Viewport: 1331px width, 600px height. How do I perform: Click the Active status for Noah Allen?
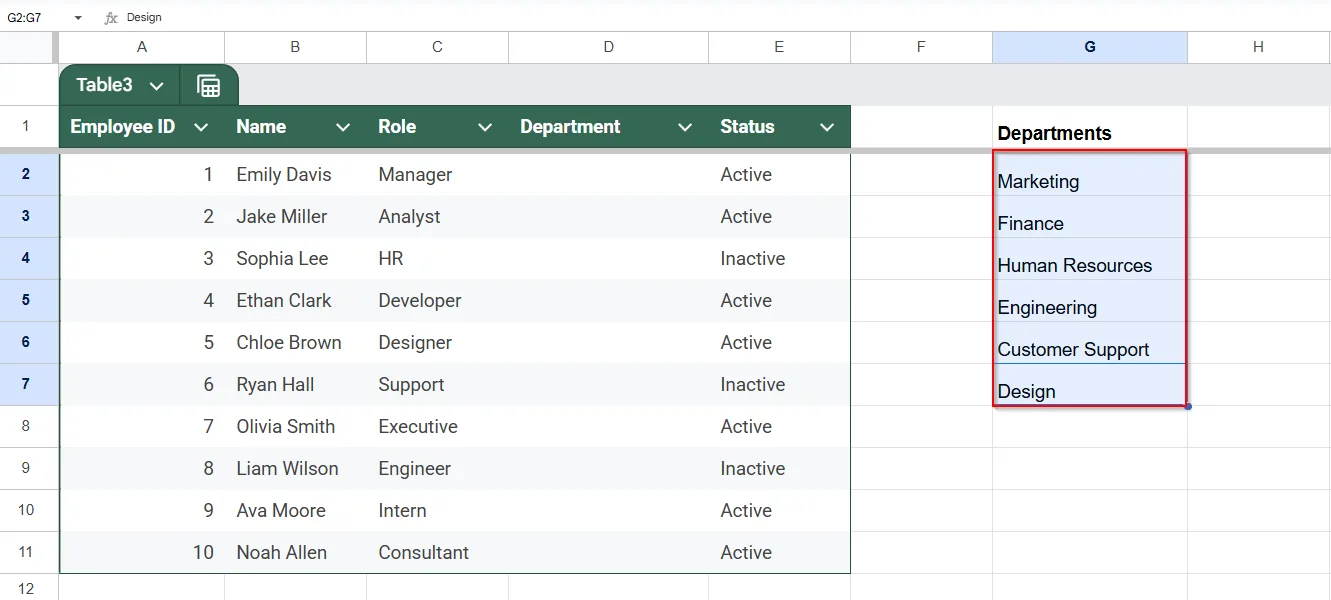779,552
